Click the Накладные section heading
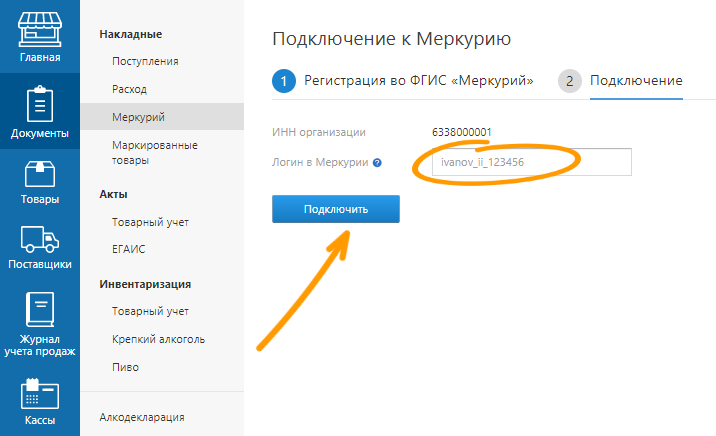This screenshot has height=436, width=716. (131, 34)
